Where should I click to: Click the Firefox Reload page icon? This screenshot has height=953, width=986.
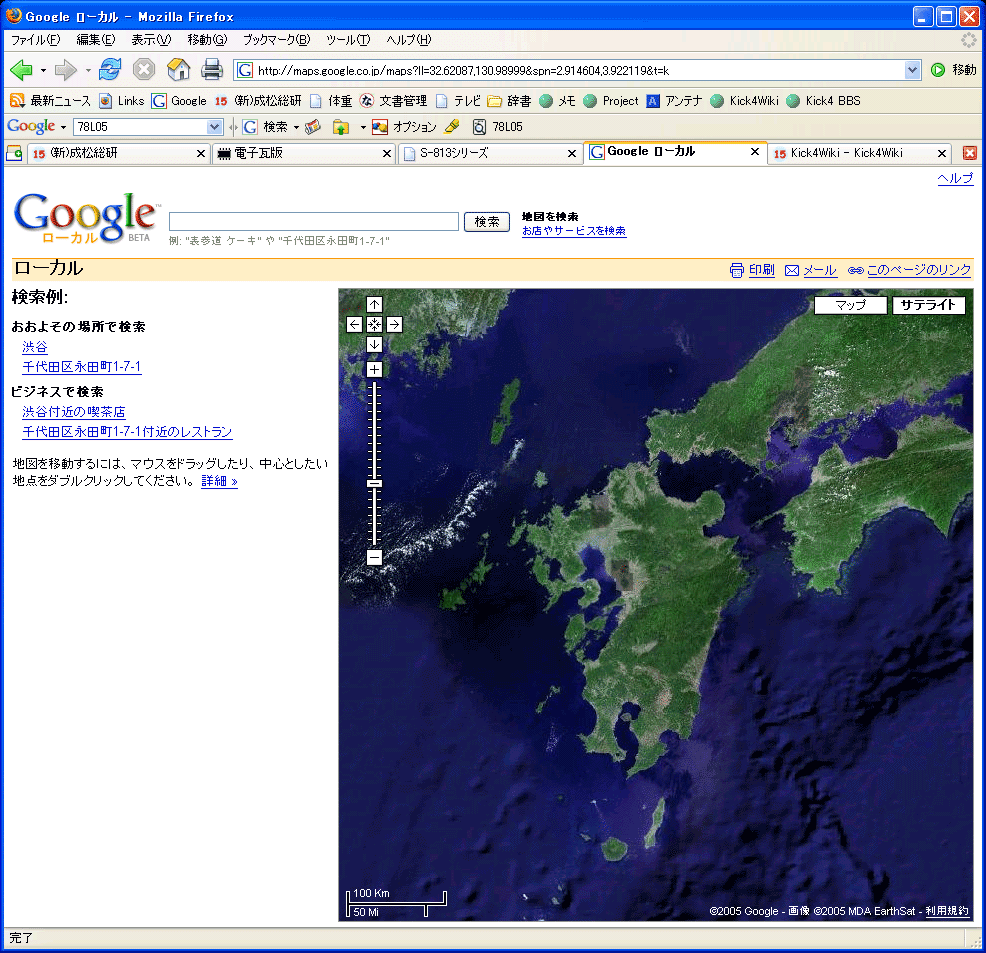(110, 69)
